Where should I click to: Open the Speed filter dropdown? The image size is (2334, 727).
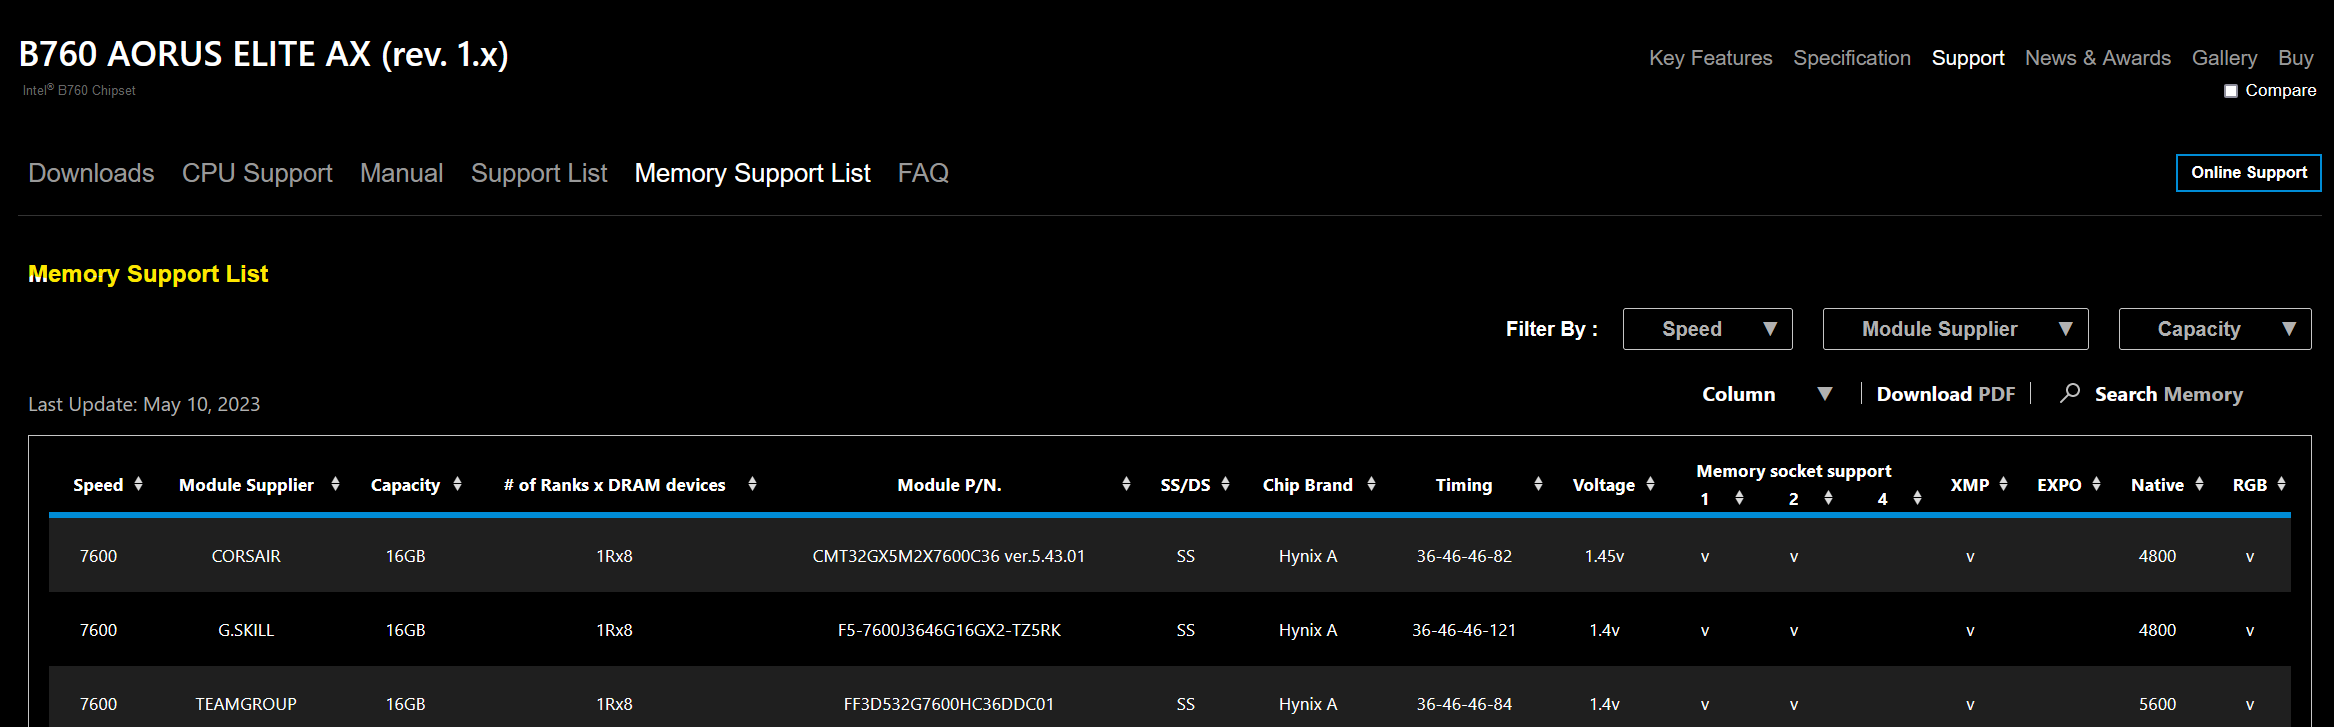1707,329
